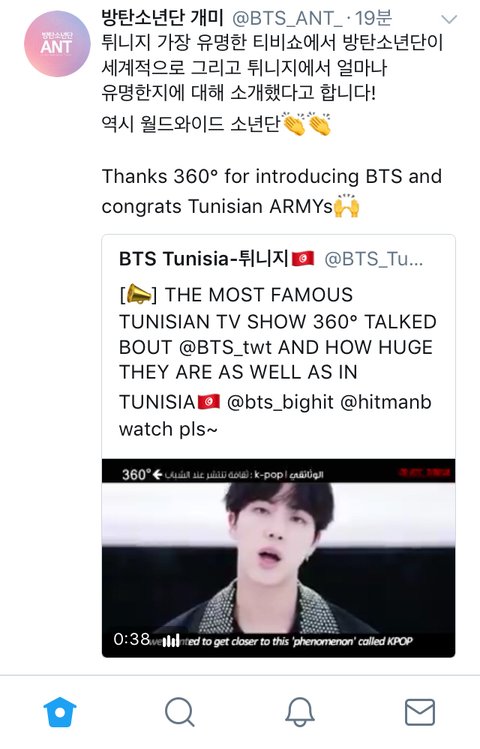Image resolution: width=480 pixels, height=749 pixels.
Task: Open the Search magnifier tab
Action: pos(180,712)
